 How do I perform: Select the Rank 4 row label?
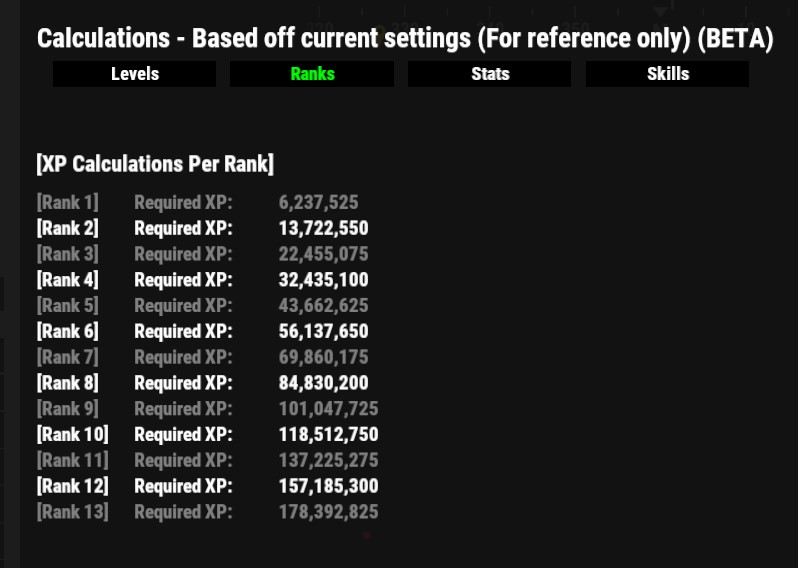[x=68, y=280]
